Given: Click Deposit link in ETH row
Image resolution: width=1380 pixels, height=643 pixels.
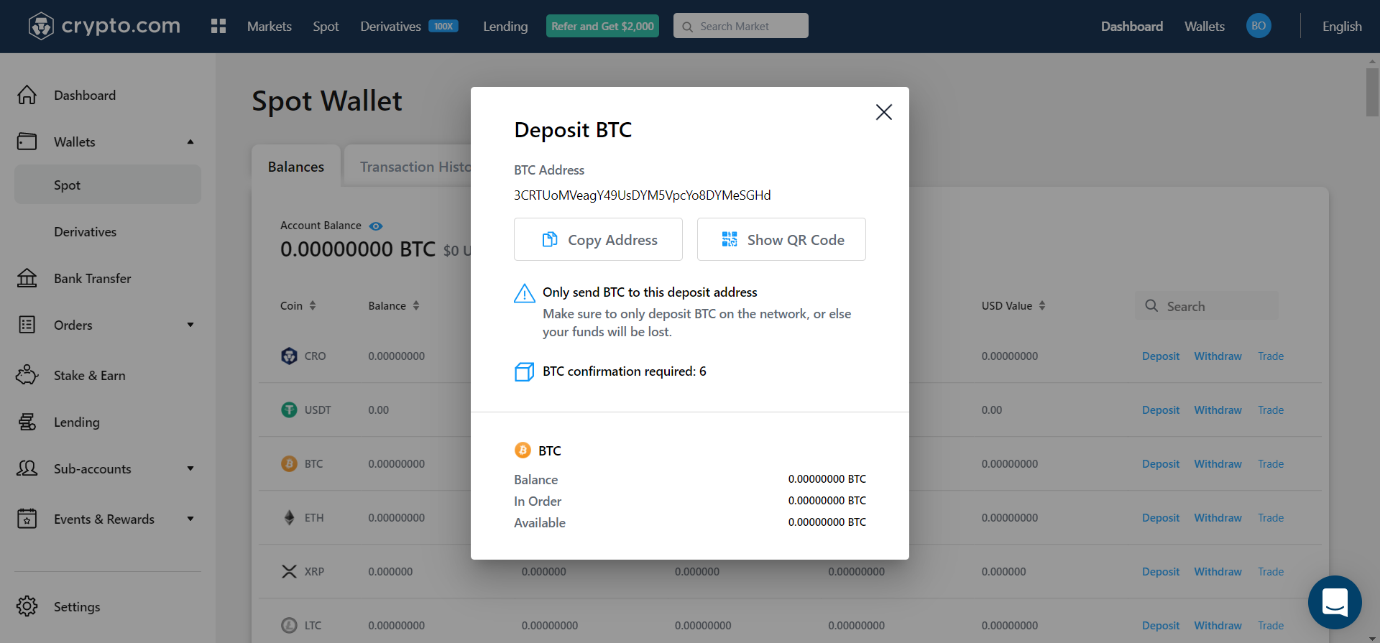Looking at the screenshot, I should coord(1161,518).
